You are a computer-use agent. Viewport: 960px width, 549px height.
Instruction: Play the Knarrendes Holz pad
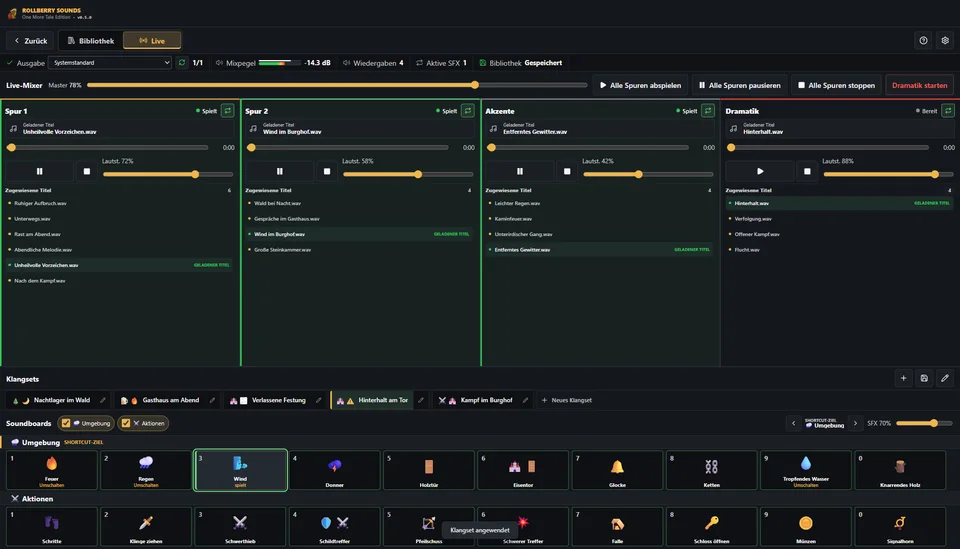click(900, 470)
